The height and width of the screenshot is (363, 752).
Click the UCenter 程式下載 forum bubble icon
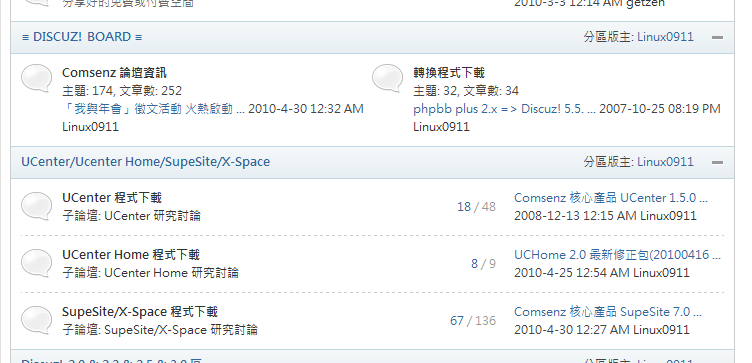click(36, 206)
